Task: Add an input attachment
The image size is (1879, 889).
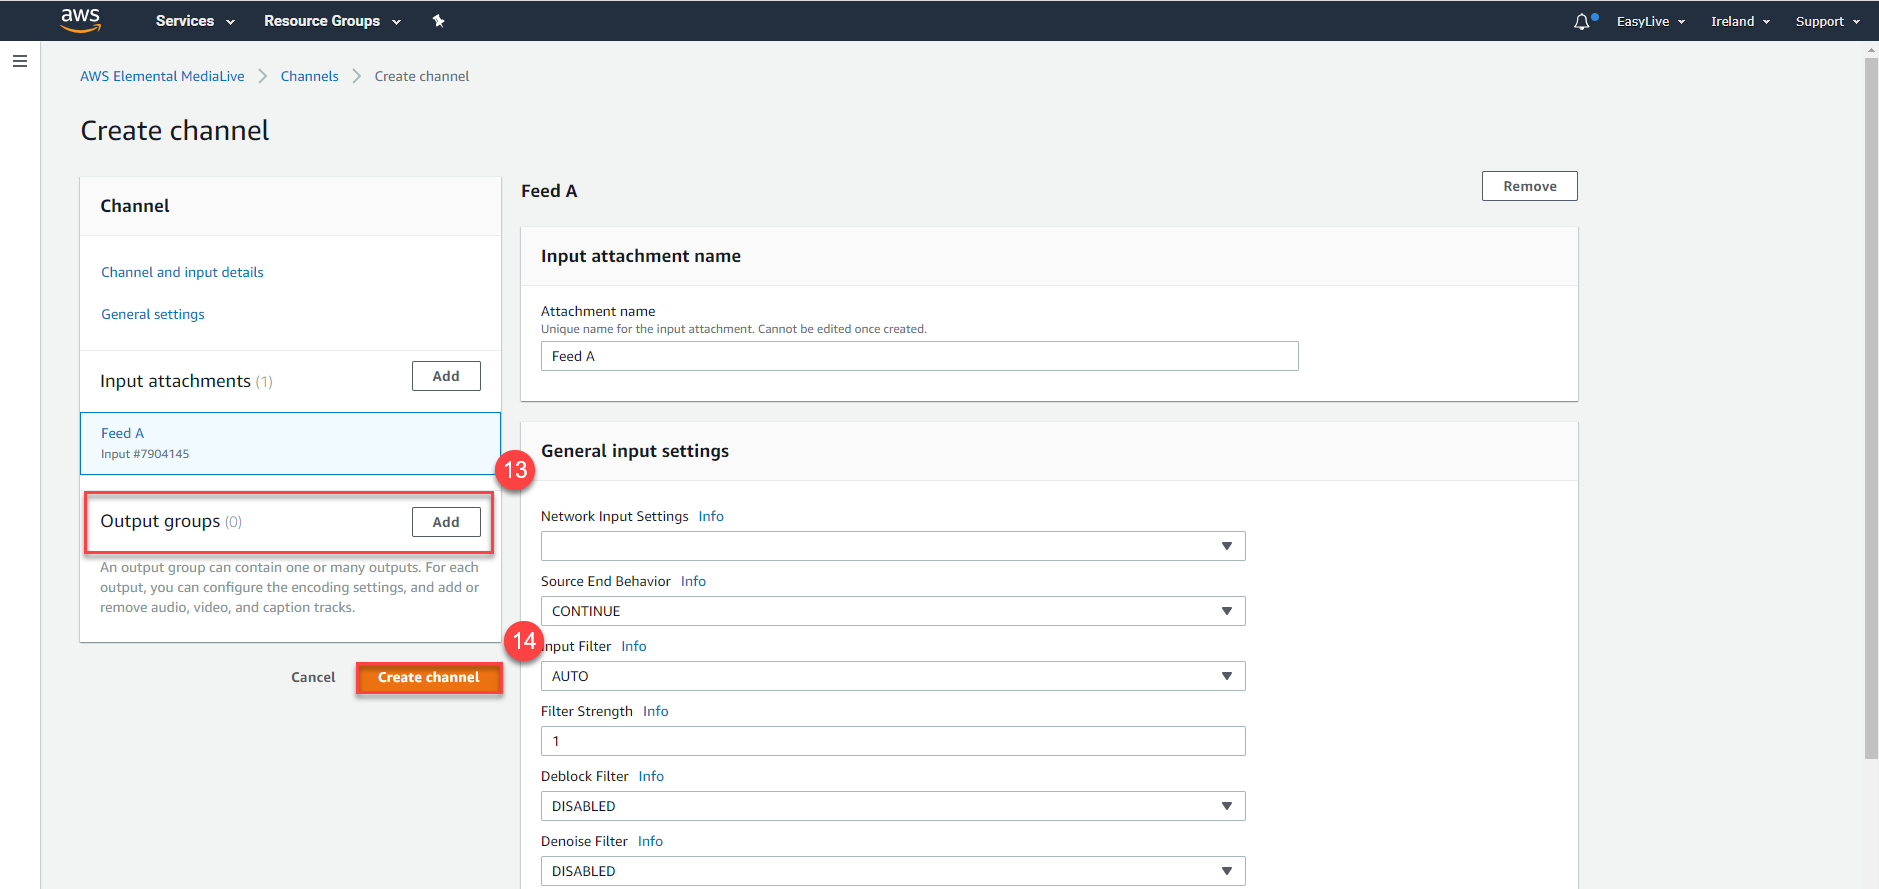Action: click(x=446, y=376)
